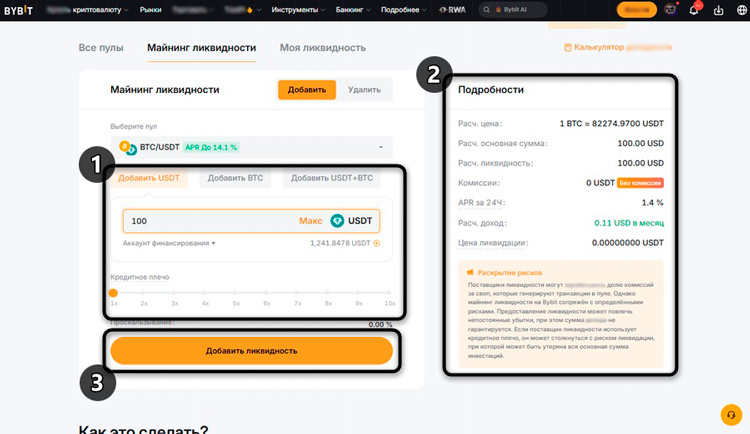Open the Аккаунт финансирования dropdown

pyautogui.click(x=169, y=243)
